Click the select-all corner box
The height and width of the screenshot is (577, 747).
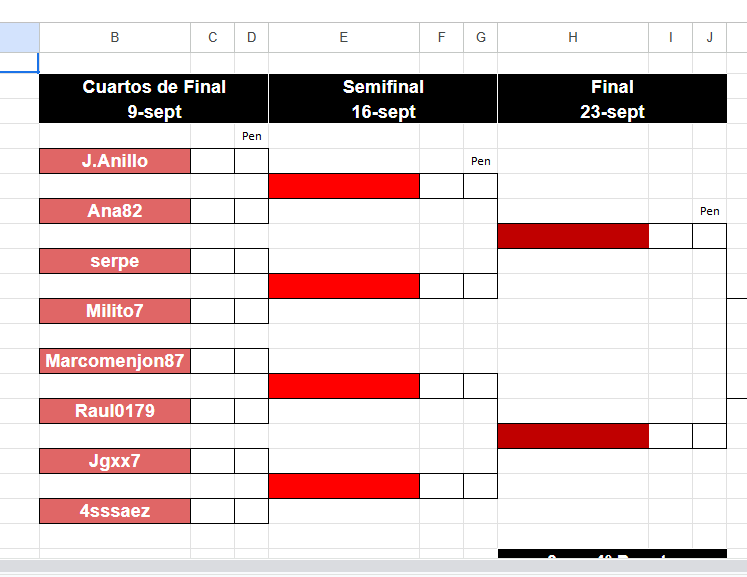pyautogui.click(x=20, y=37)
